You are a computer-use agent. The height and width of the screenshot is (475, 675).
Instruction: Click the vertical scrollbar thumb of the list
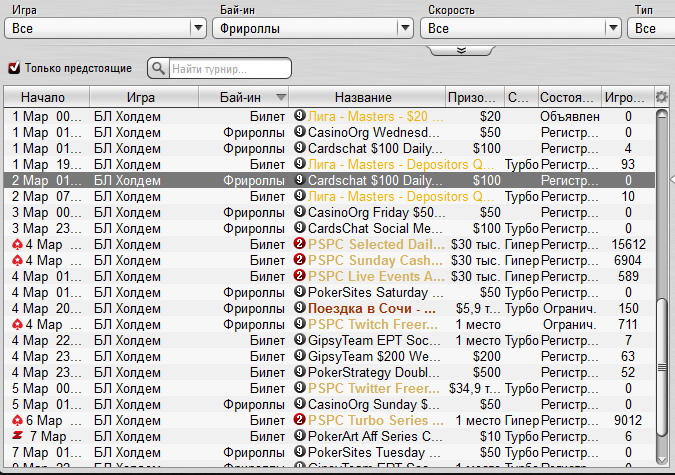pos(662,367)
